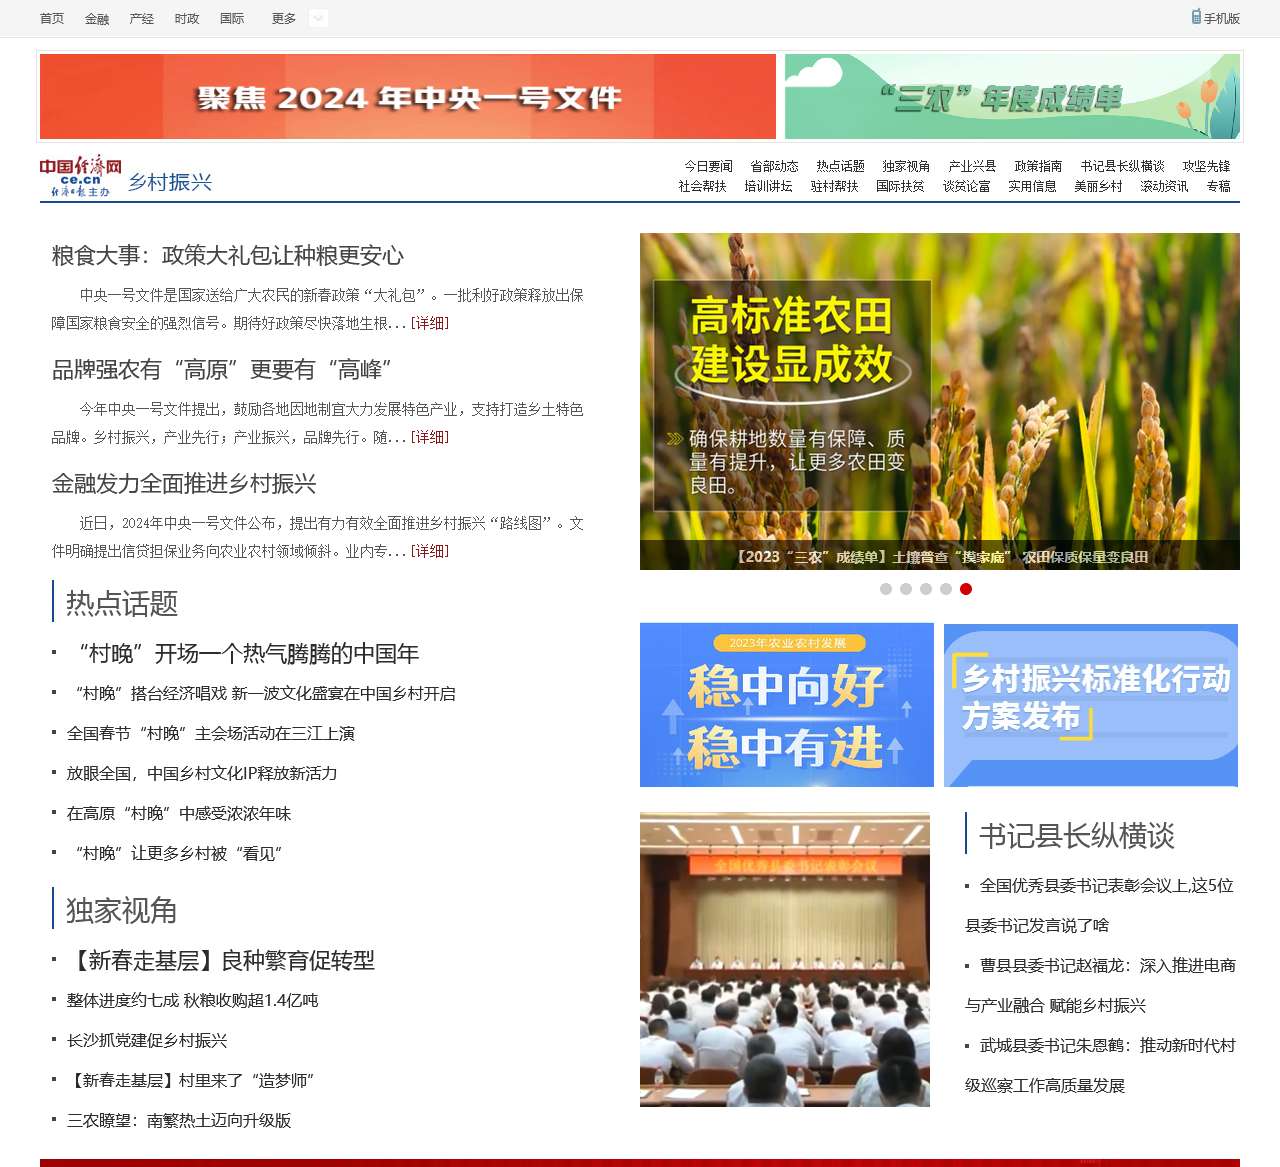Screen dimensions: 1280x1167
Task: Open the county secretary conference photo
Action: pos(785,960)
